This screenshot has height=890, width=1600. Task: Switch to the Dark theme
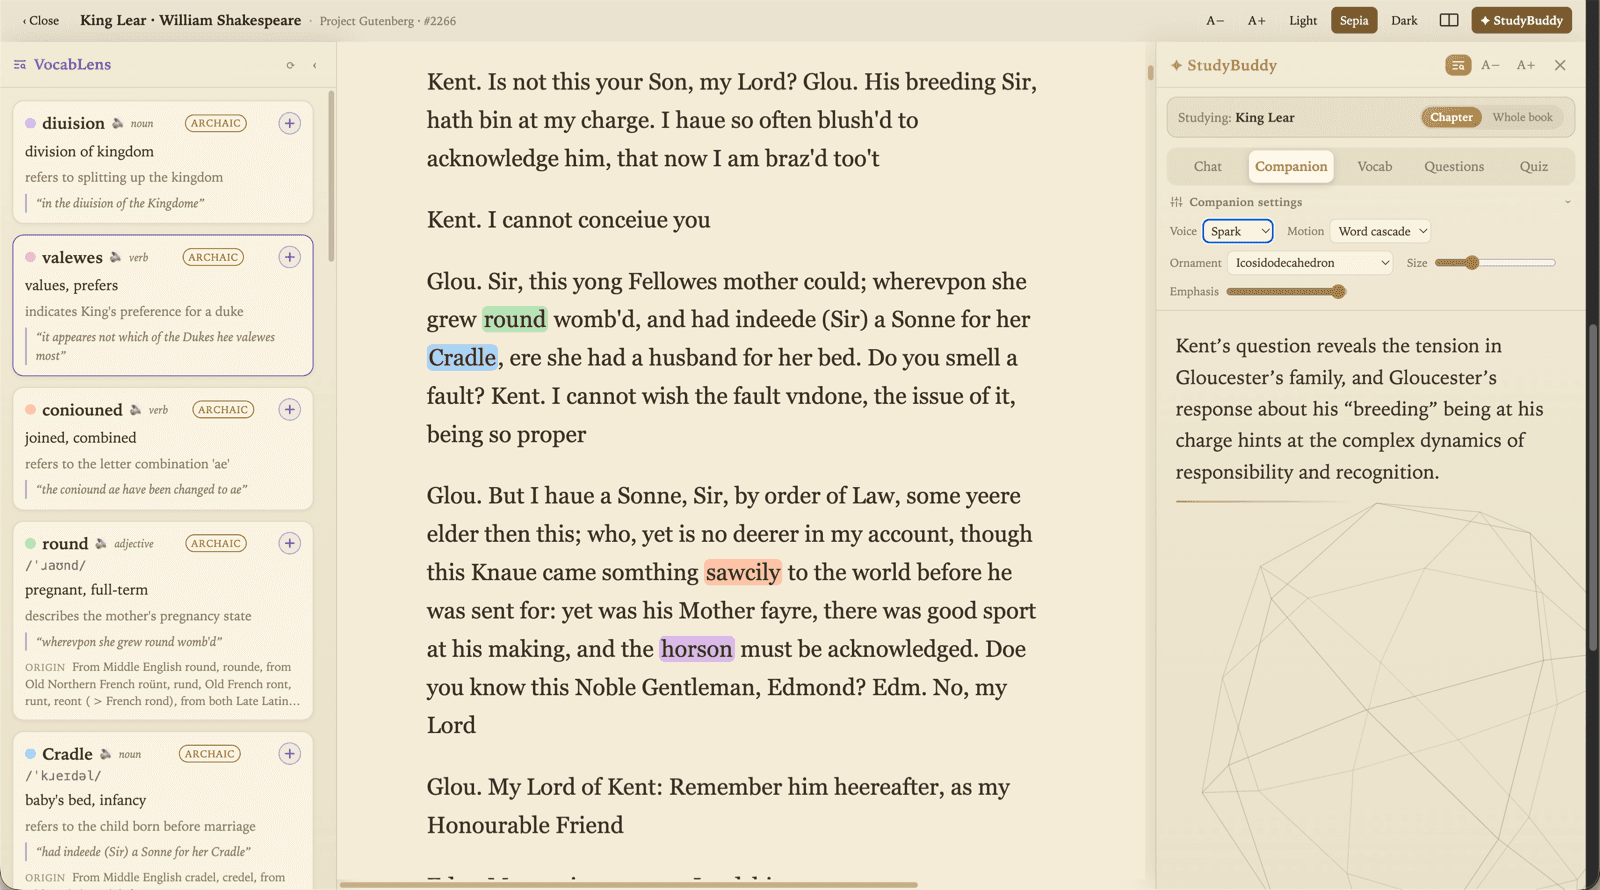pos(1404,20)
